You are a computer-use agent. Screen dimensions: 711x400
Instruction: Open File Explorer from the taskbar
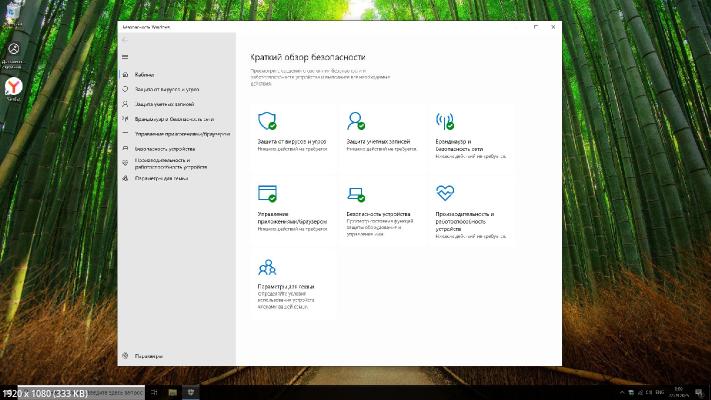173,393
